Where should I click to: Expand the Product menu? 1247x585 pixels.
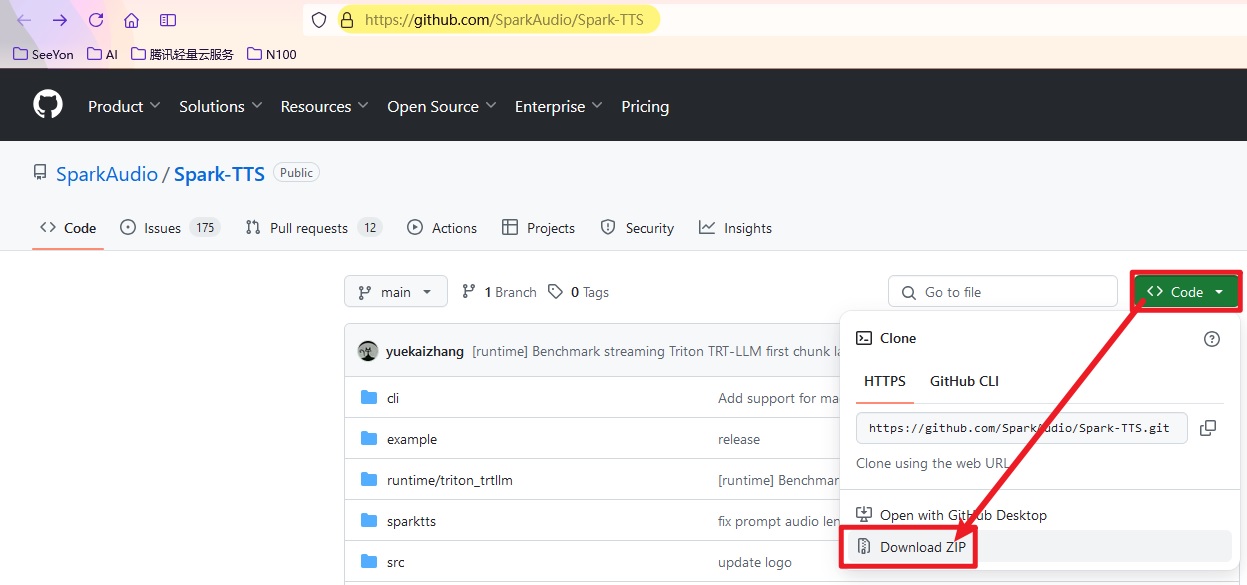pyautogui.click(x=124, y=106)
